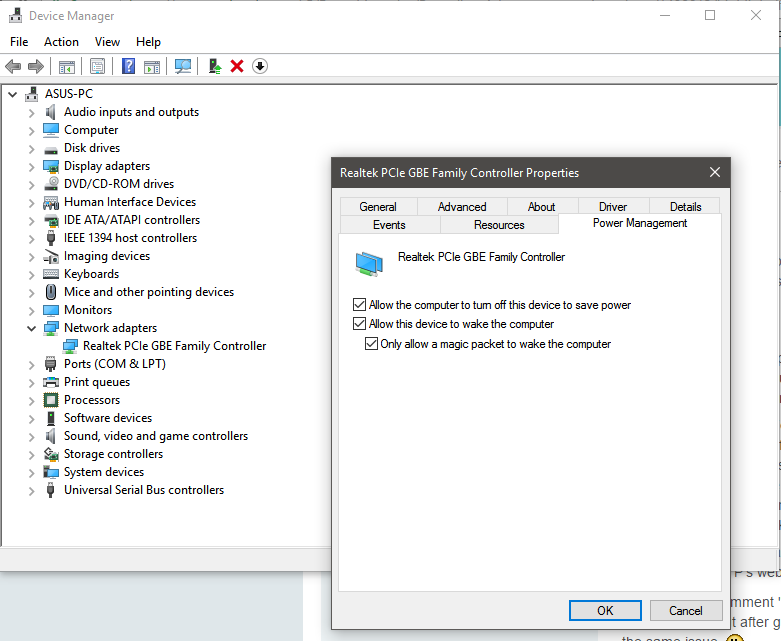Switch to the About tab
The height and width of the screenshot is (641, 781).
click(x=541, y=207)
